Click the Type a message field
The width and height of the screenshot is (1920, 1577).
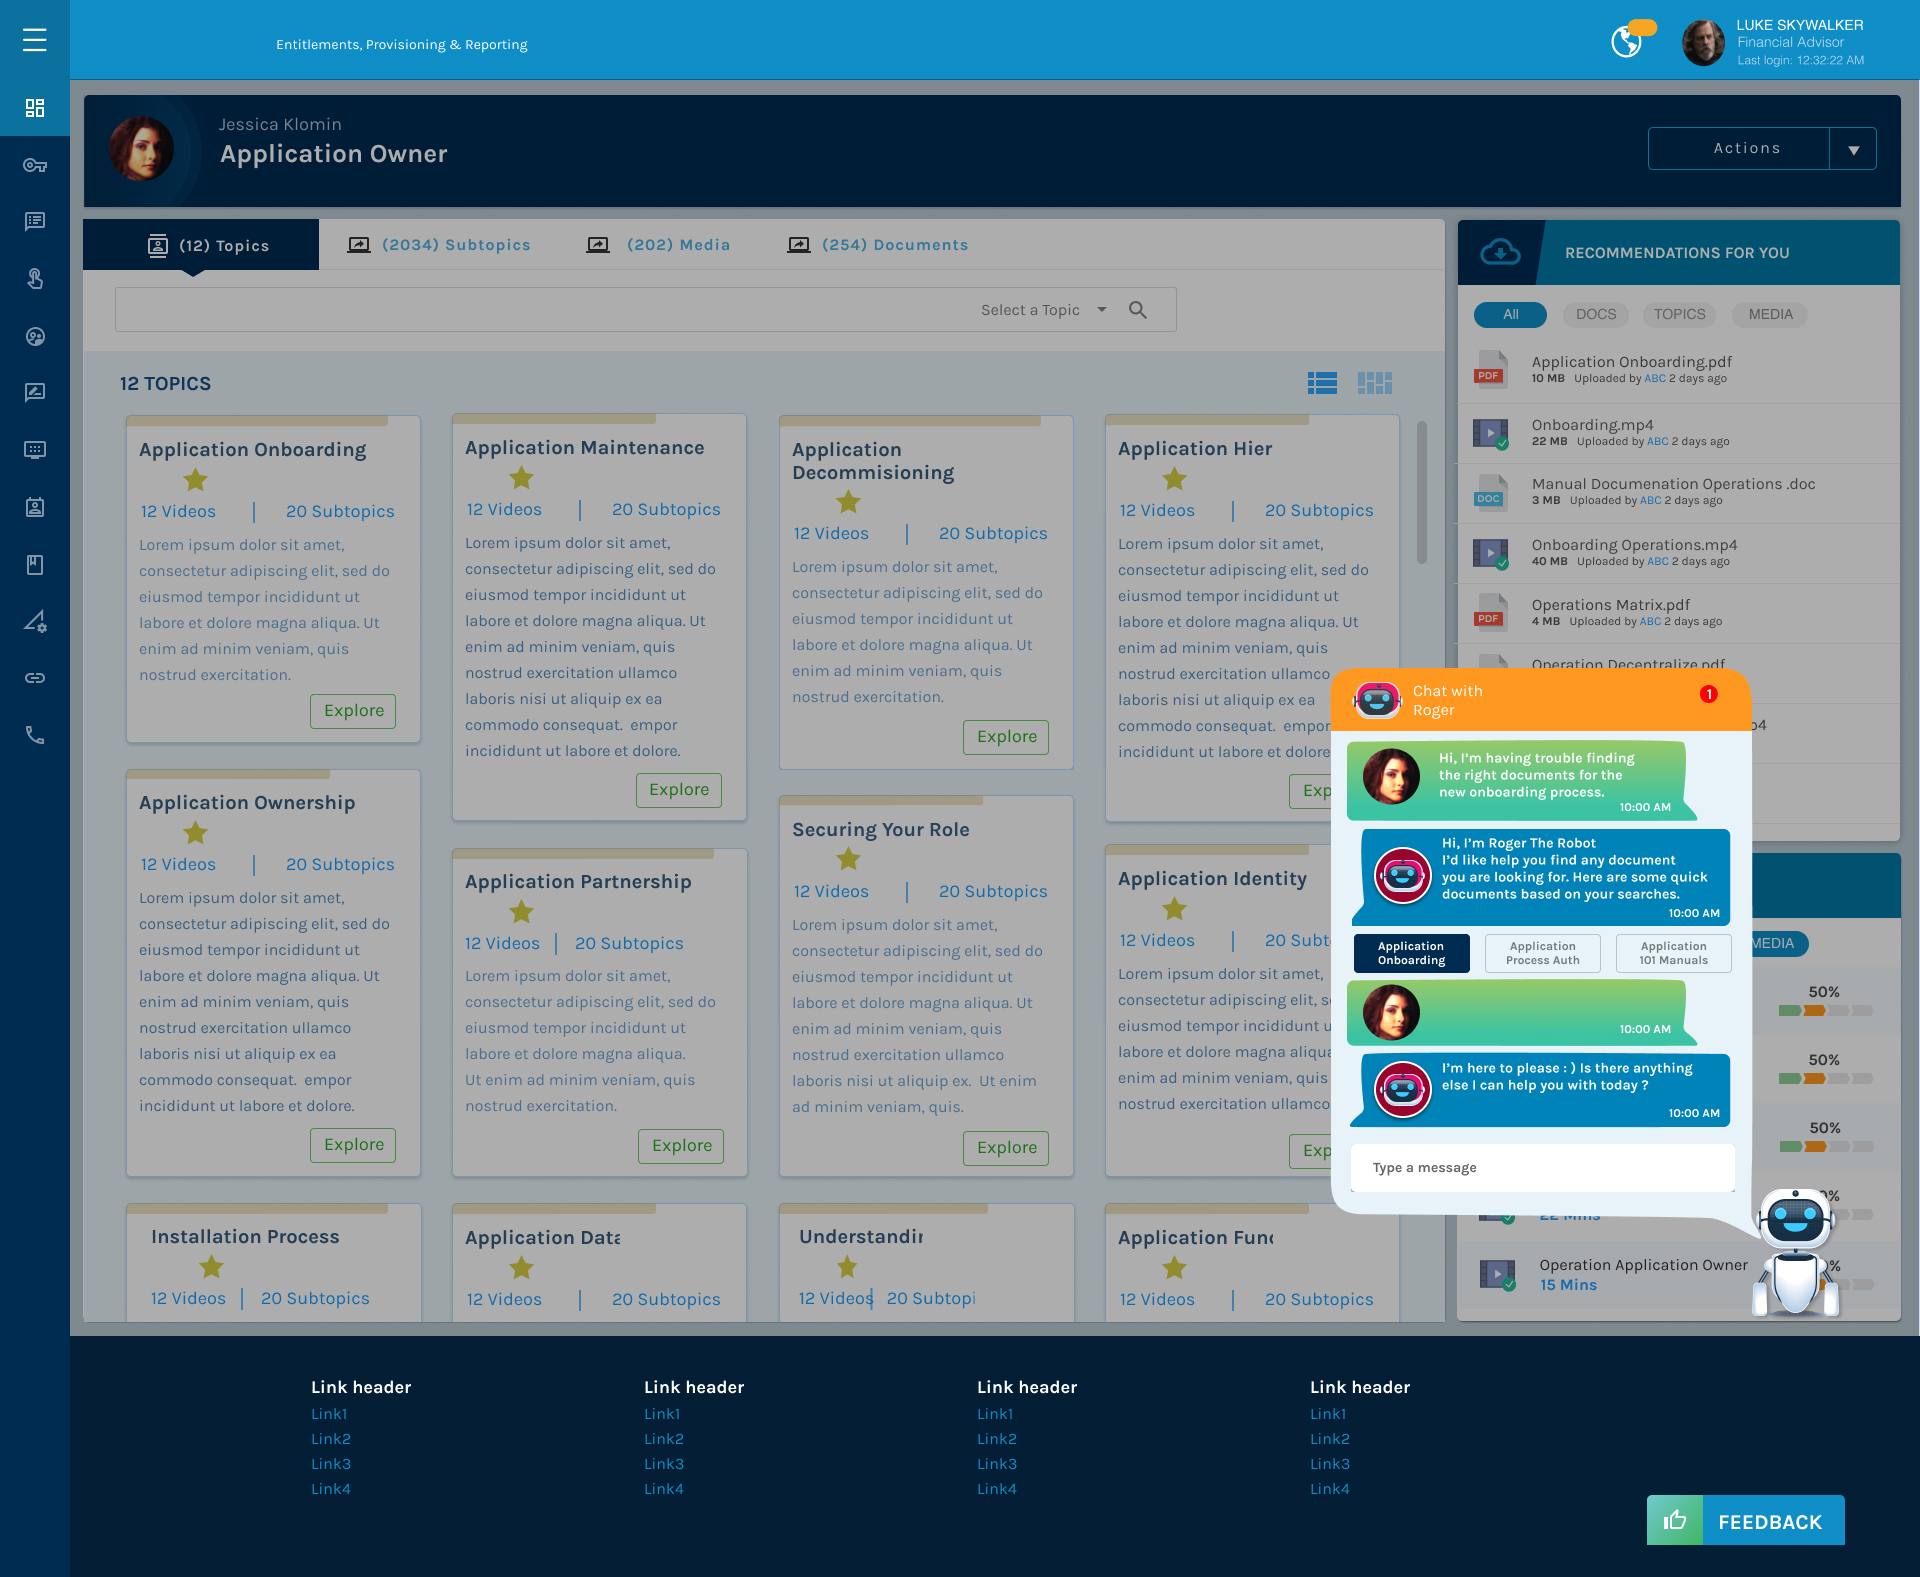click(1541, 1168)
